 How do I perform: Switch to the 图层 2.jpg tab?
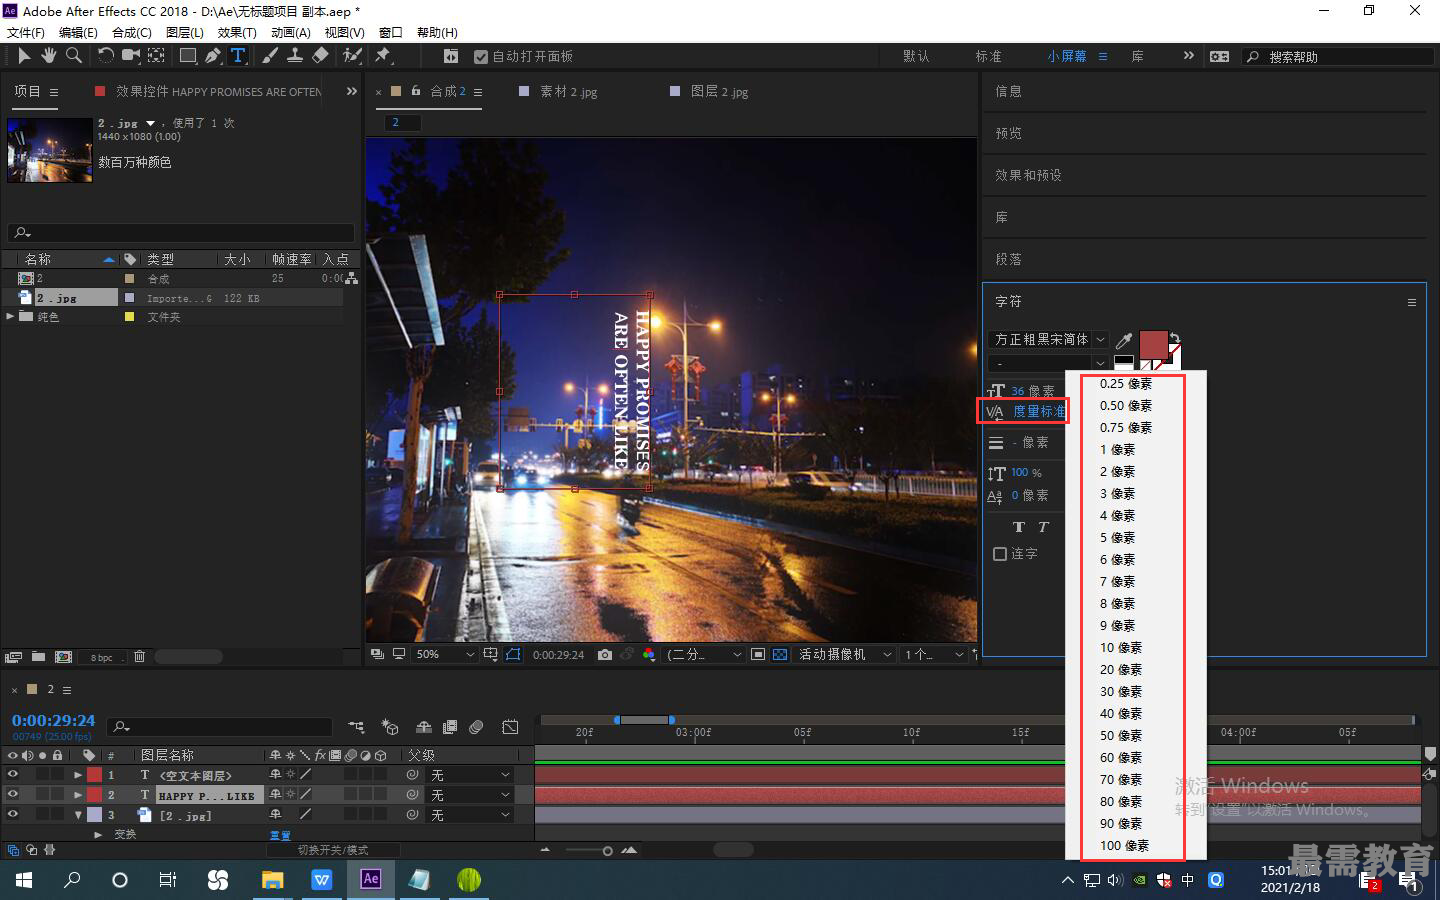coord(719,91)
